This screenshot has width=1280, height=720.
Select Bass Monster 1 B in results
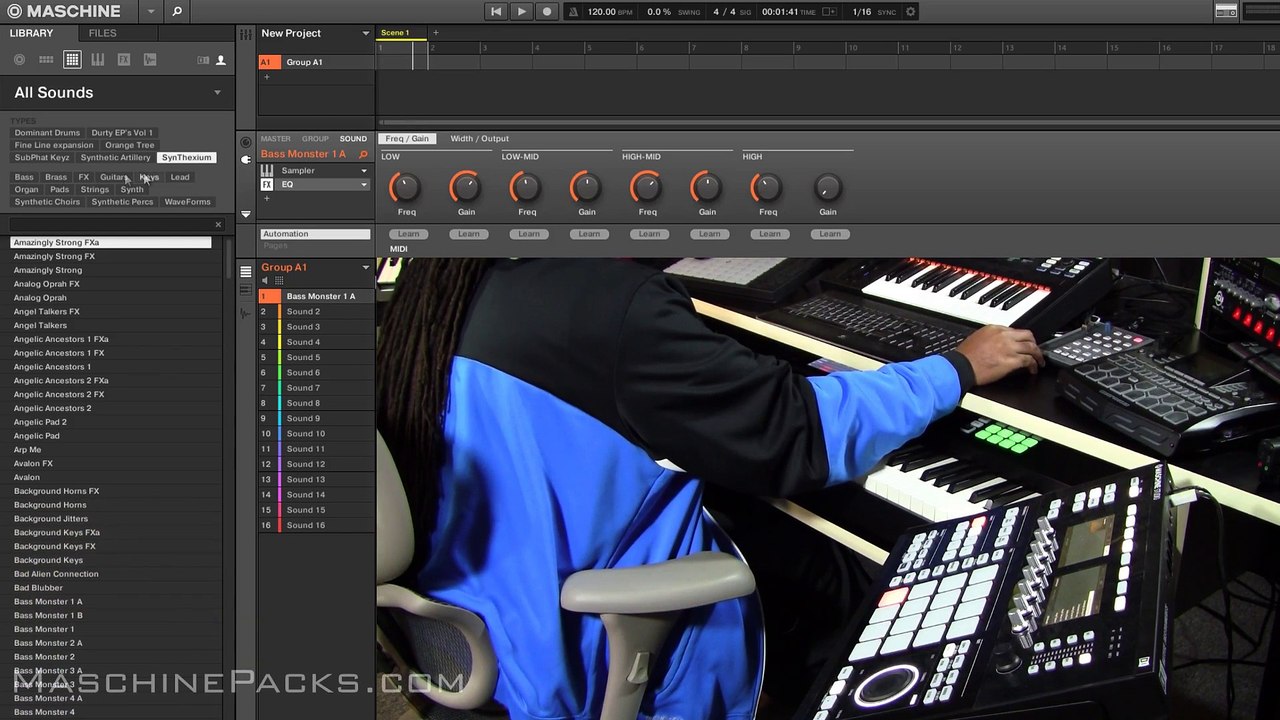48,615
